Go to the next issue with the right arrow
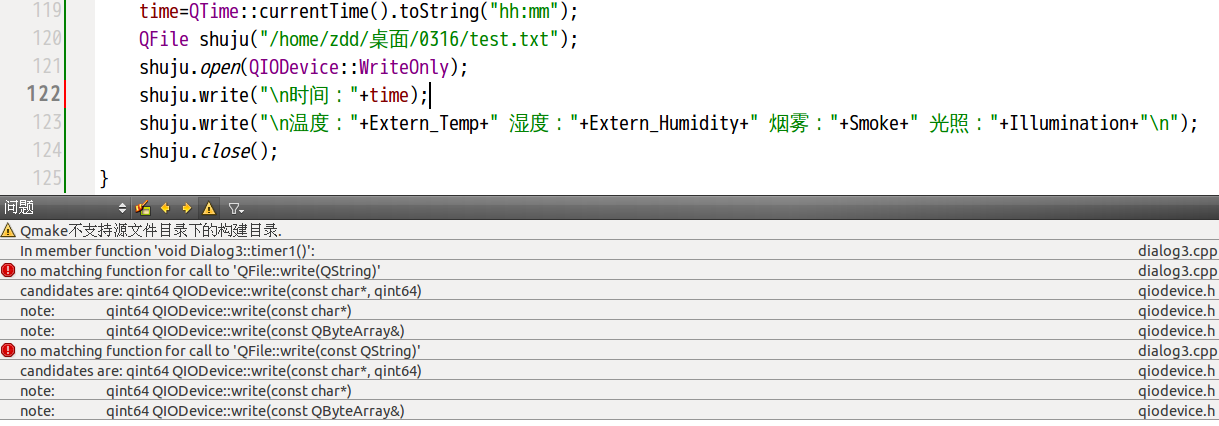The height and width of the screenshot is (426, 1219). pyautogui.click(x=186, y=208)
